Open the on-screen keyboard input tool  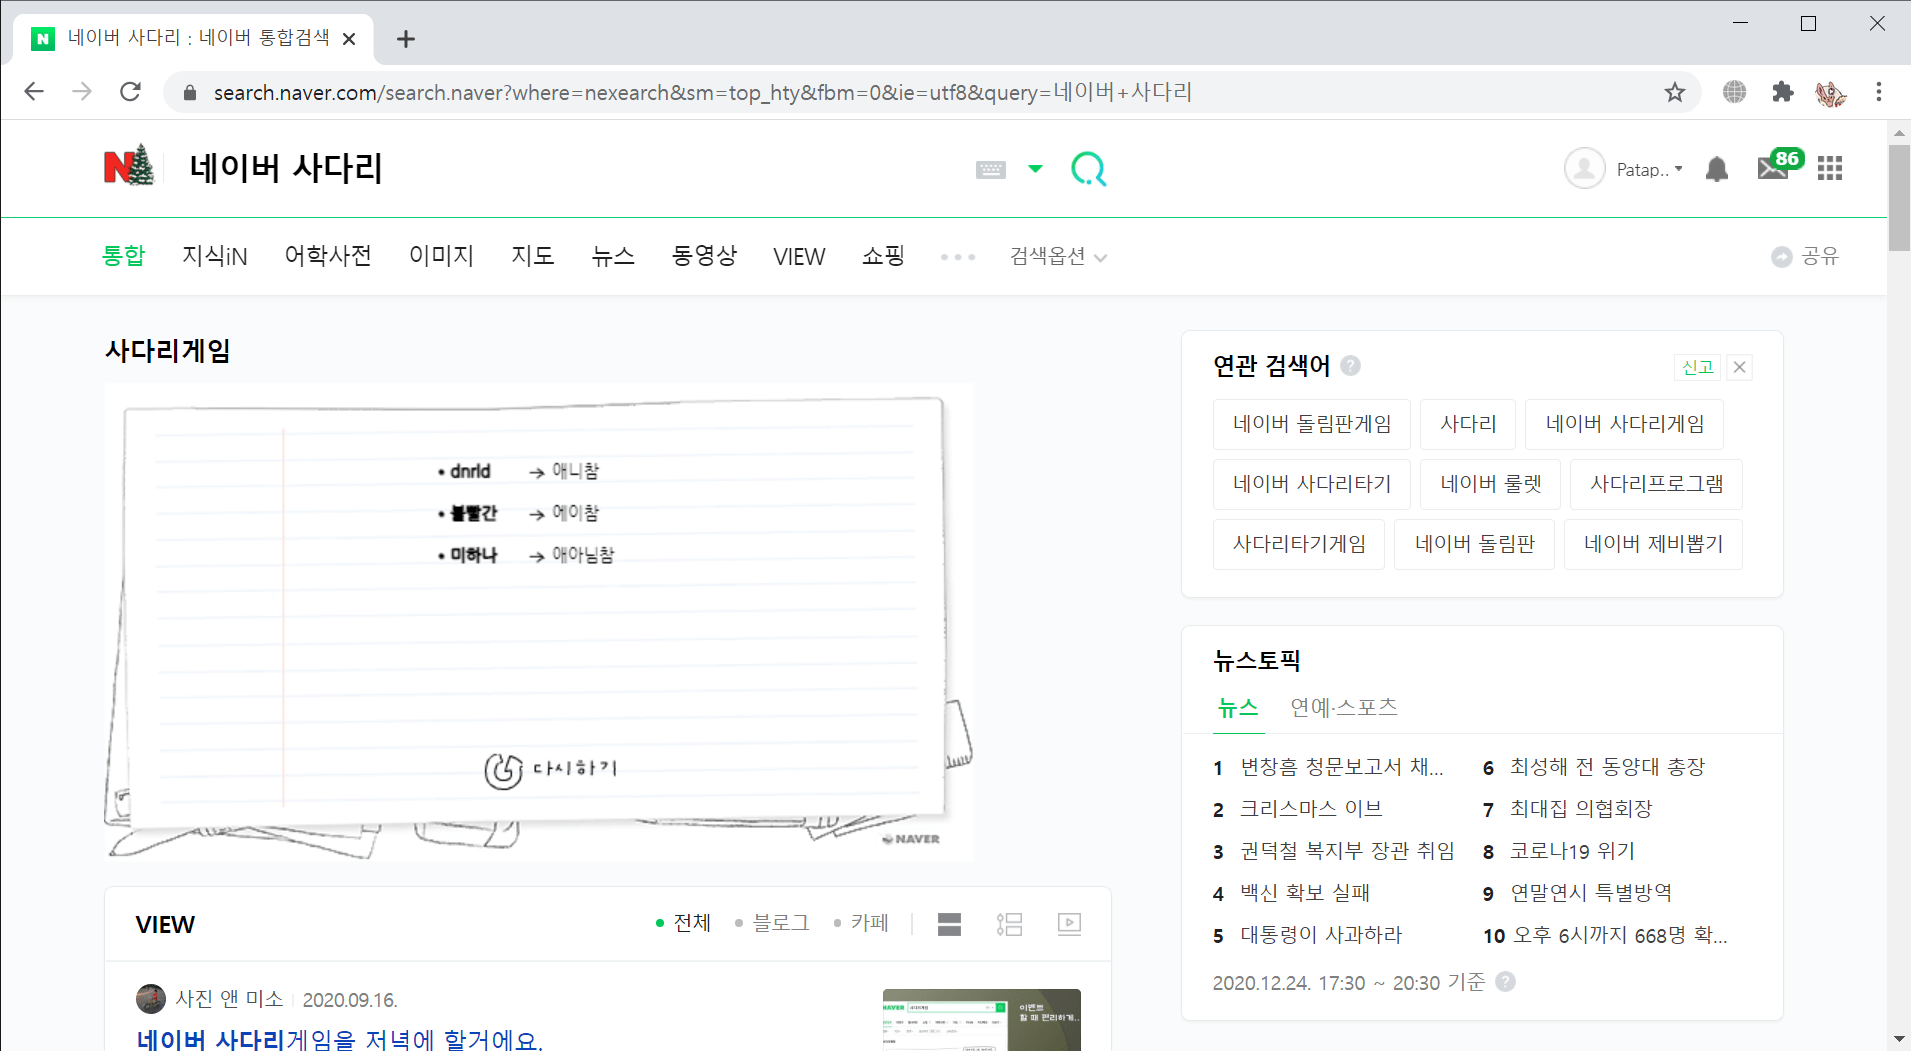pos(990,169)
